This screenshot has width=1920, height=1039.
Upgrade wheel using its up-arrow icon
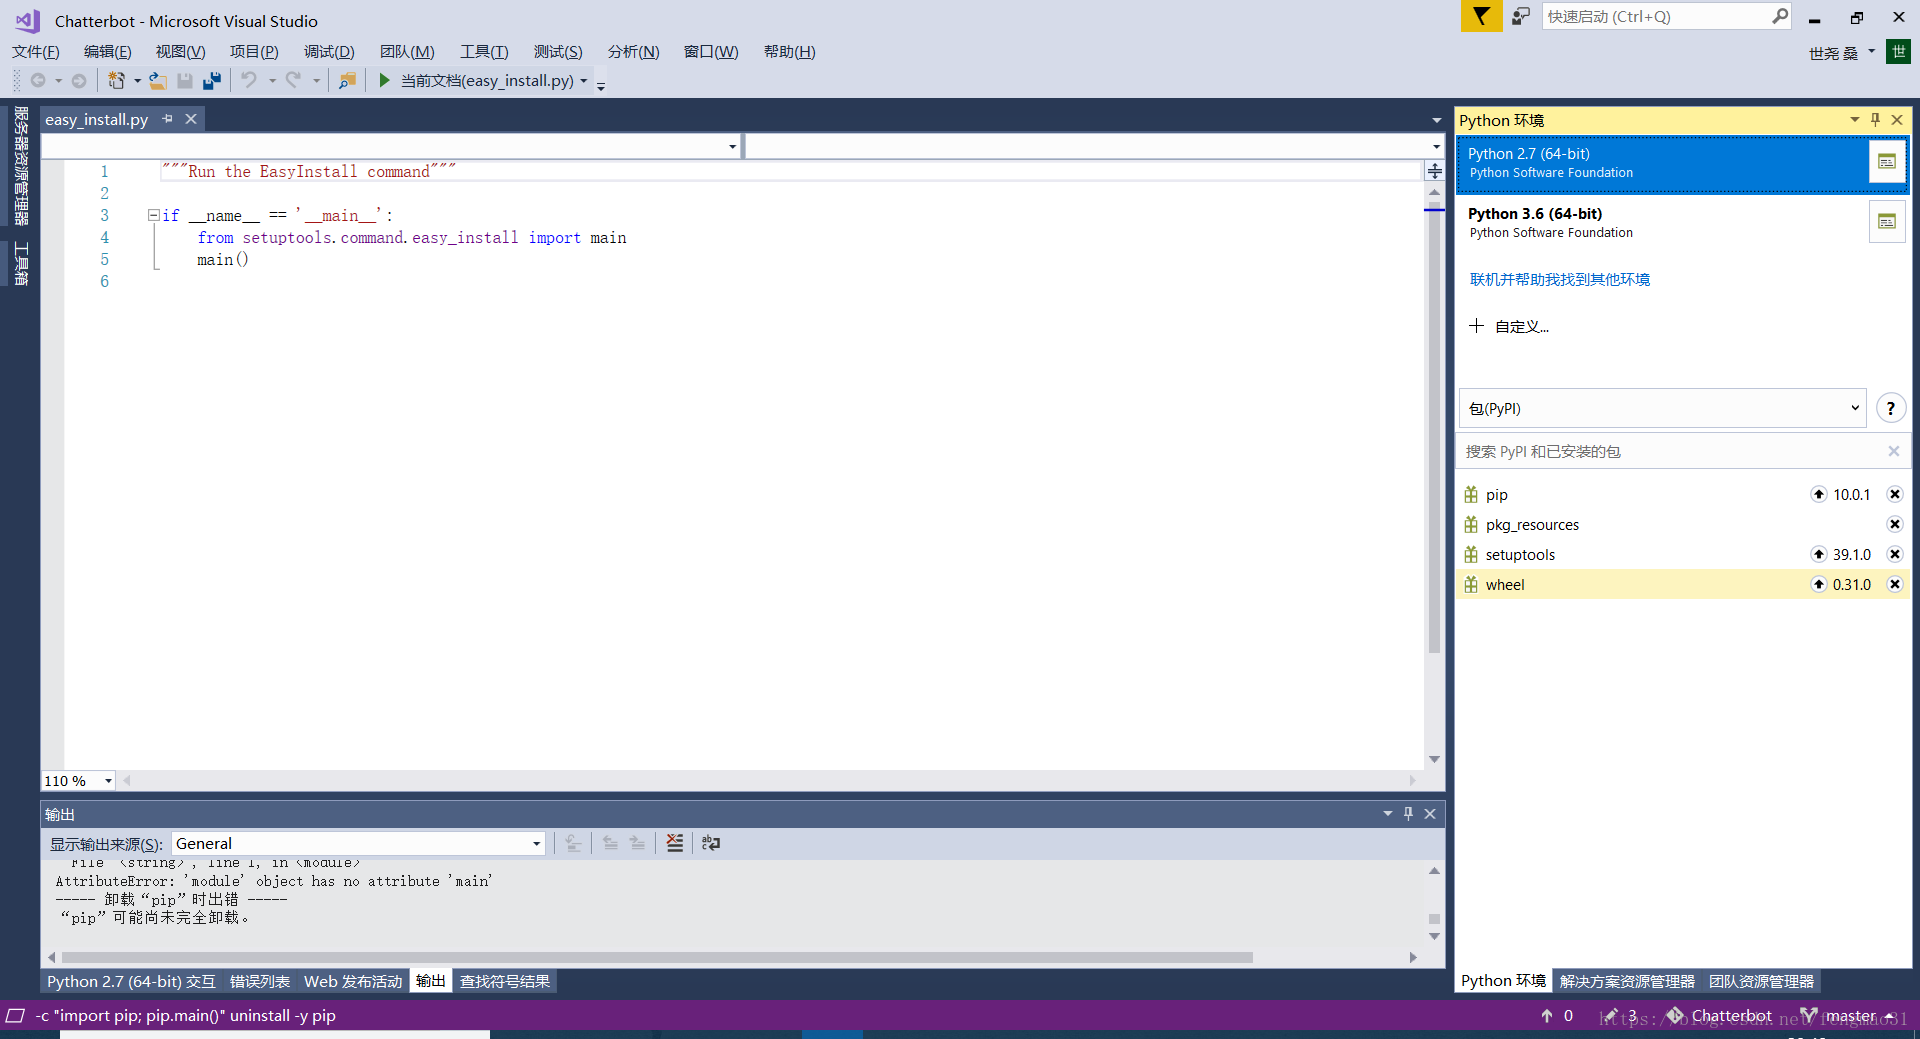point(1819,584)
